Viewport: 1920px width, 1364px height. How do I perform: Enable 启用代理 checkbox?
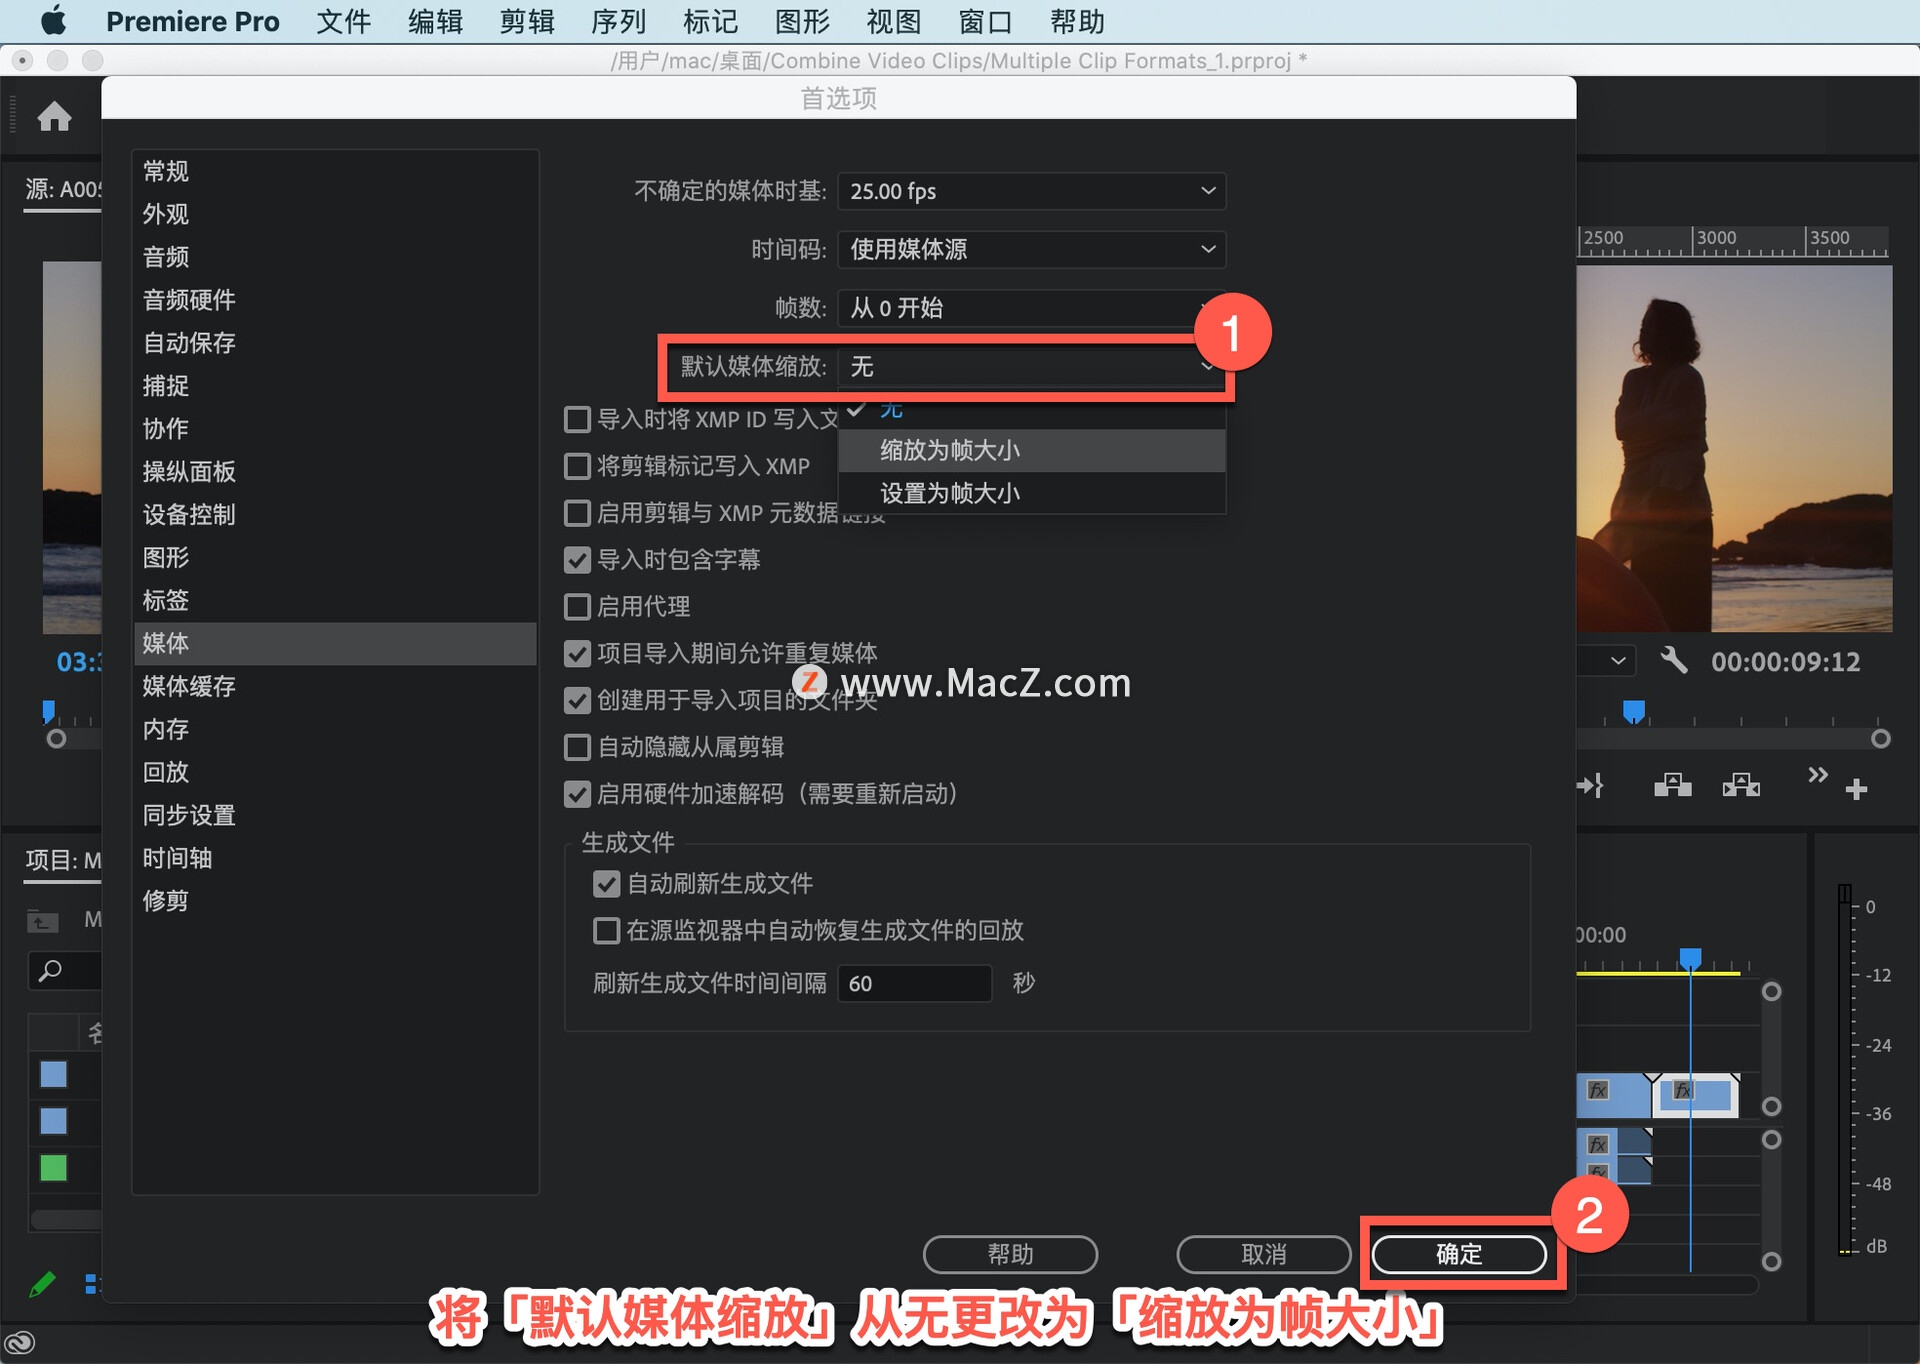click(x=578, y=607)
